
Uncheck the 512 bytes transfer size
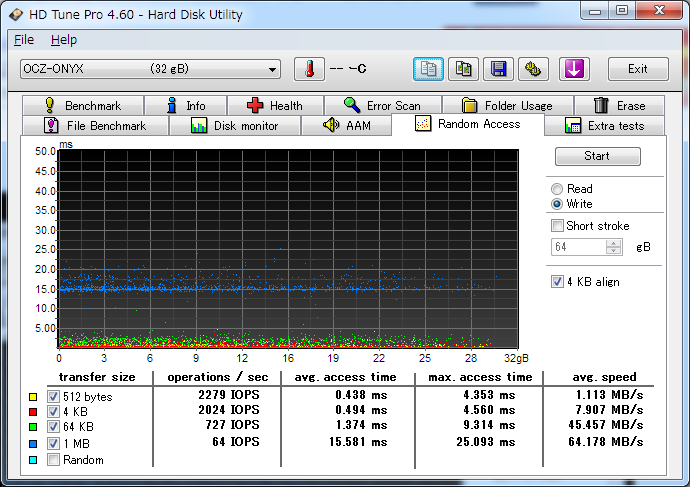53,396
